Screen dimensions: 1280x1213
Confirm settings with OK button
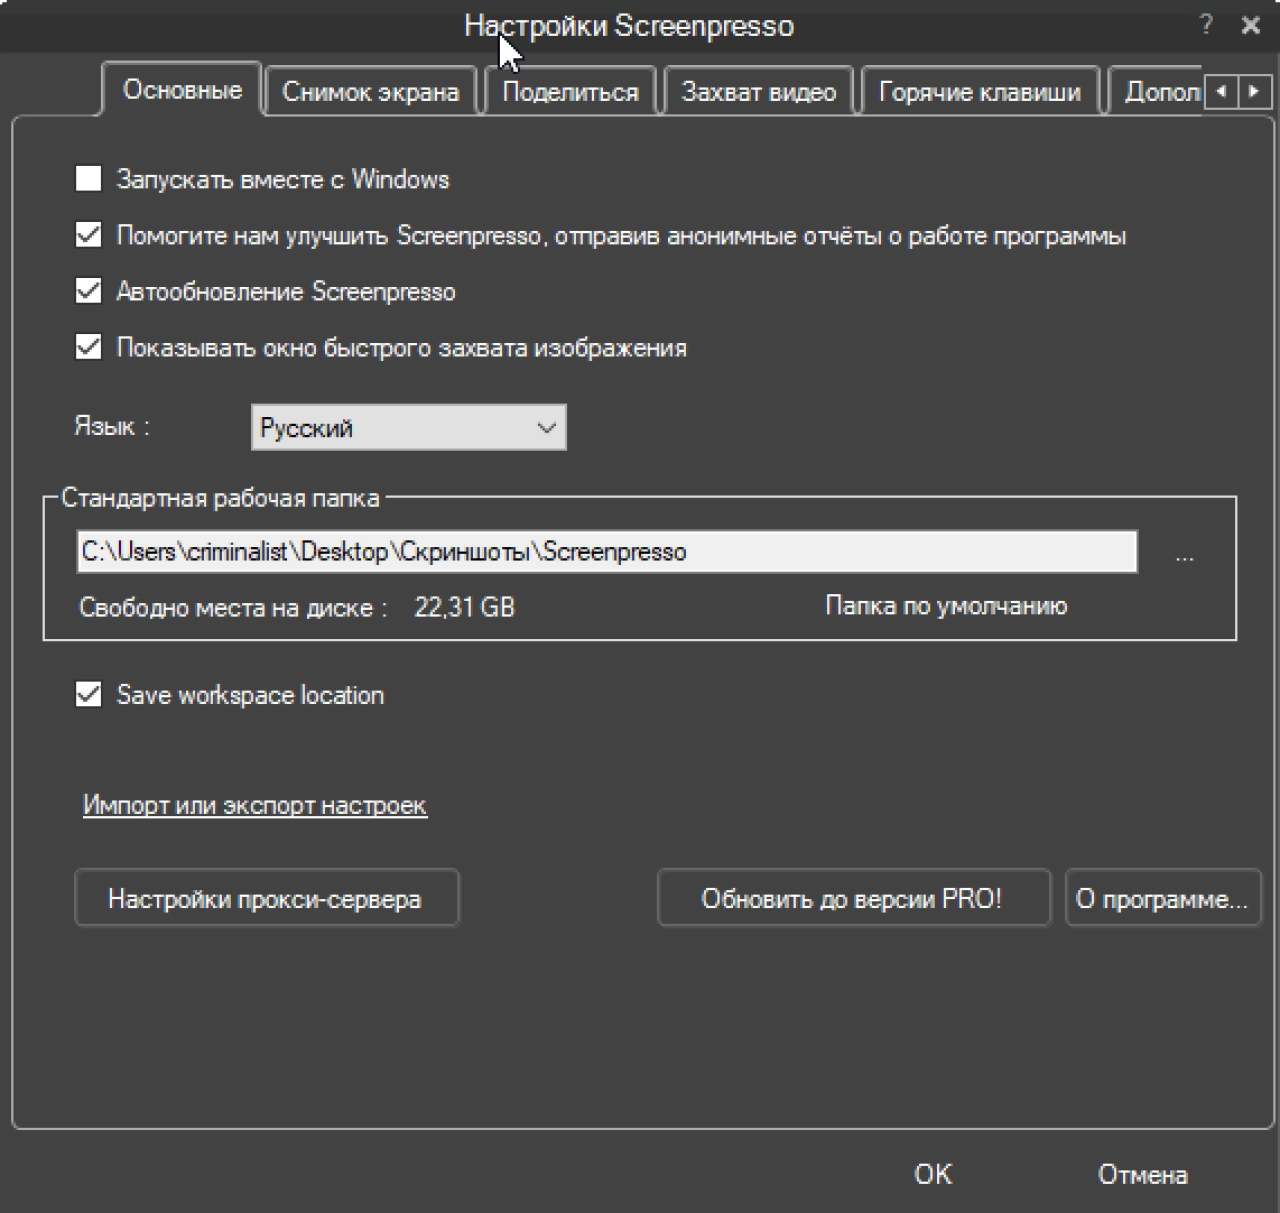[x=933, y=1174]
